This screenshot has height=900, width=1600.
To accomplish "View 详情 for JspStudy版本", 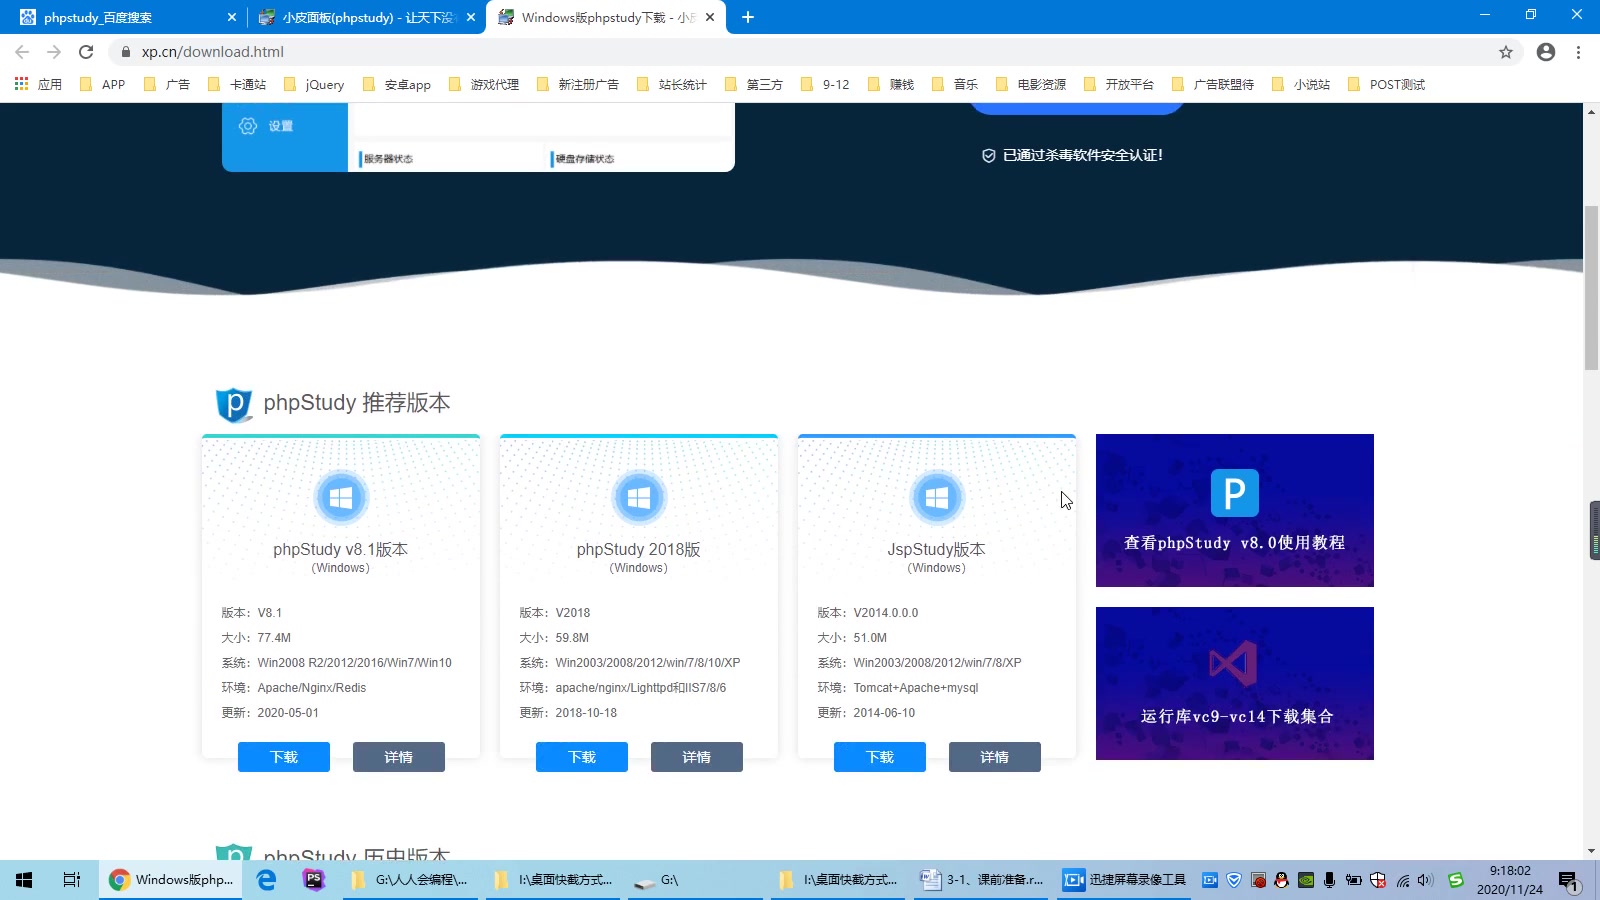I will tap(995, 757).
